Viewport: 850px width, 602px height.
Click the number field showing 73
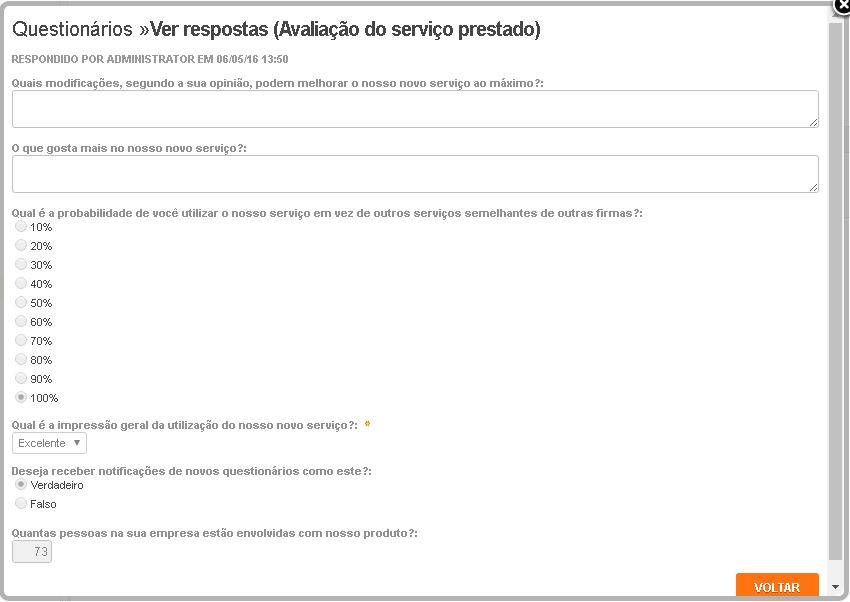click(x=32, y=552)
